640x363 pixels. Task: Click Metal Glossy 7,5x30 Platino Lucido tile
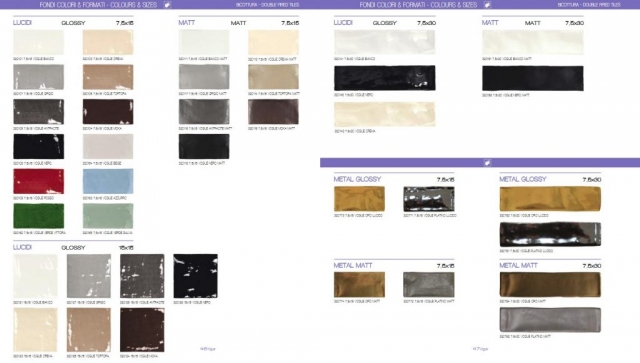coord(550,234)
